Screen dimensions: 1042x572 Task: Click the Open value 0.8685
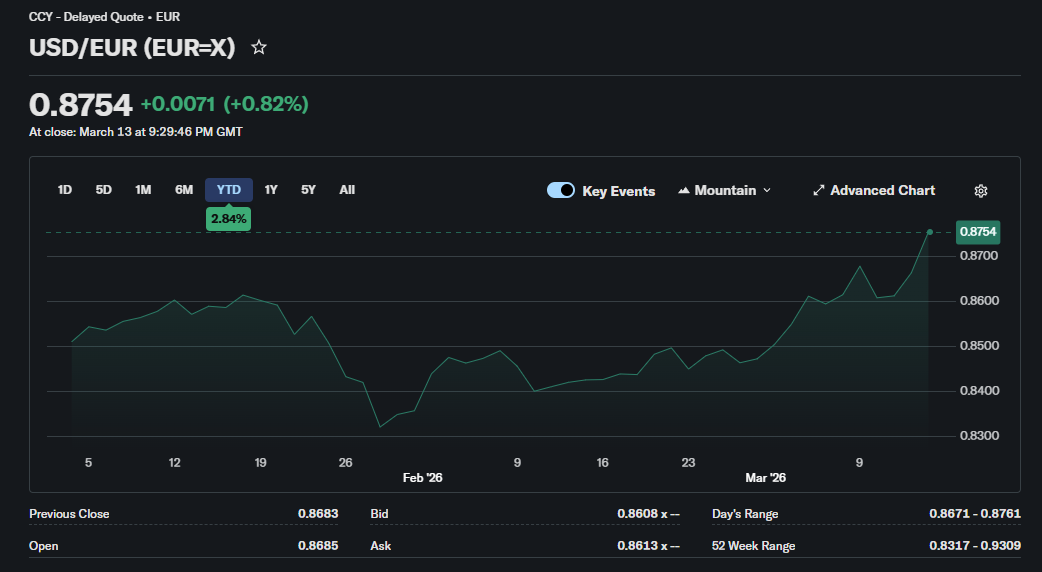318,545
